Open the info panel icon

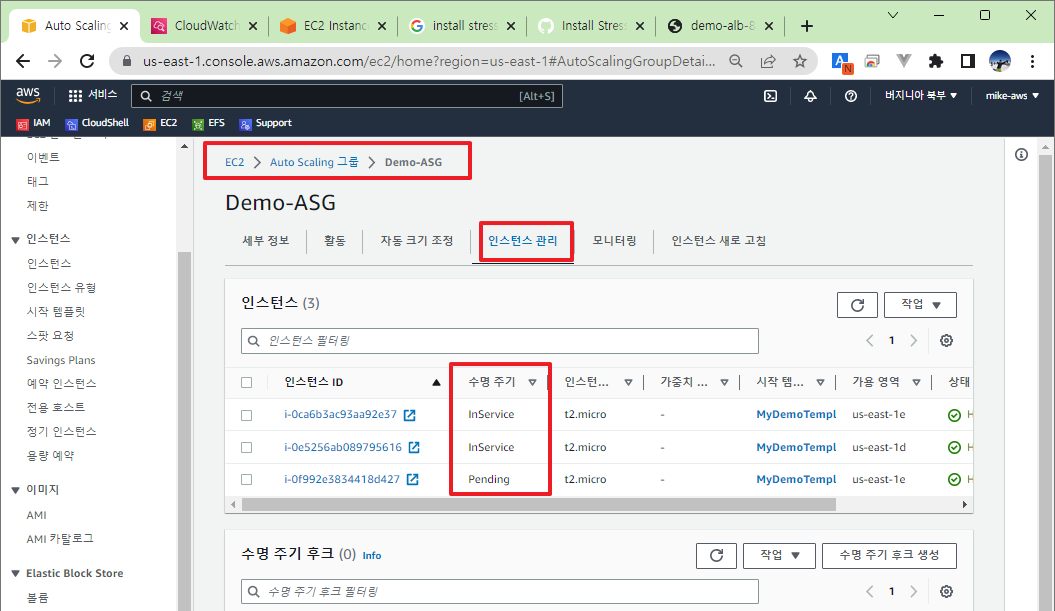click(1021, 155)
